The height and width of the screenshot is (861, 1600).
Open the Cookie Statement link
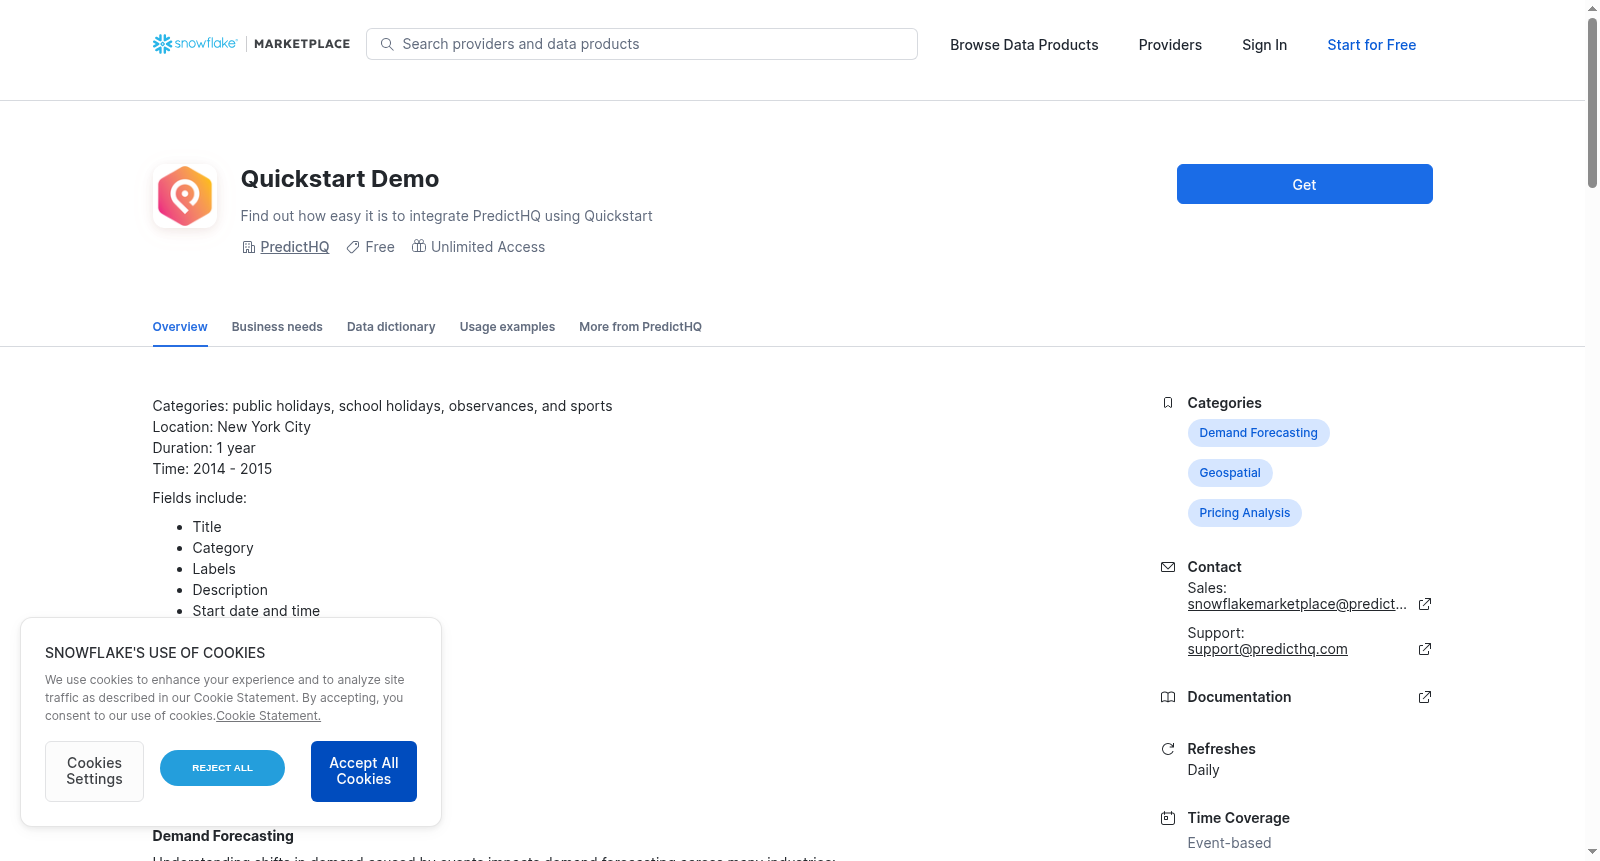[x=268, y=716]
